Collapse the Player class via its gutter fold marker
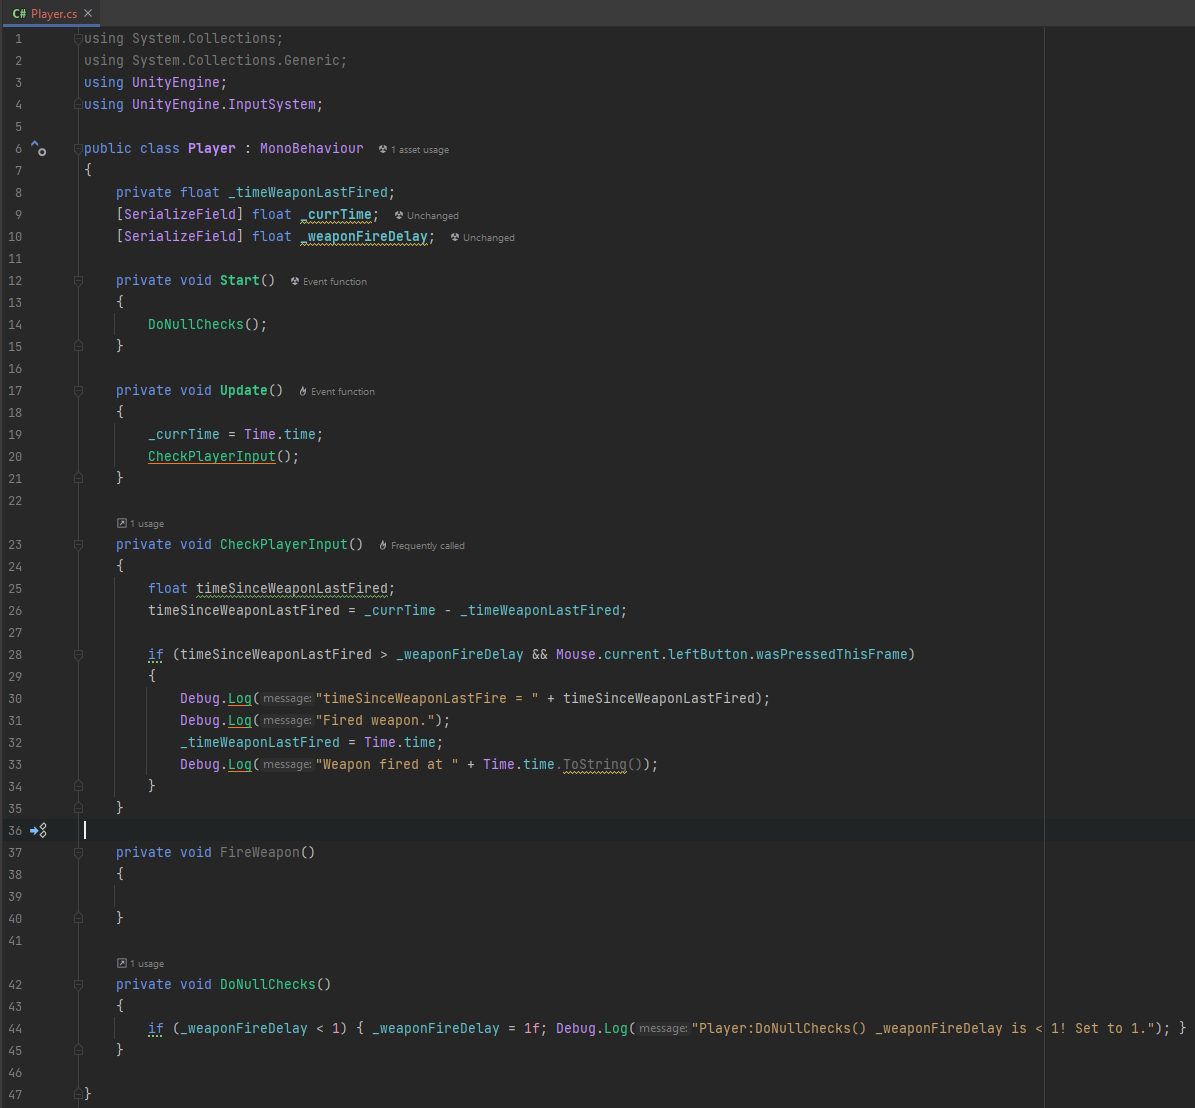The image size is (1195, 1108). pyautogui.click(x=78, y=147)
